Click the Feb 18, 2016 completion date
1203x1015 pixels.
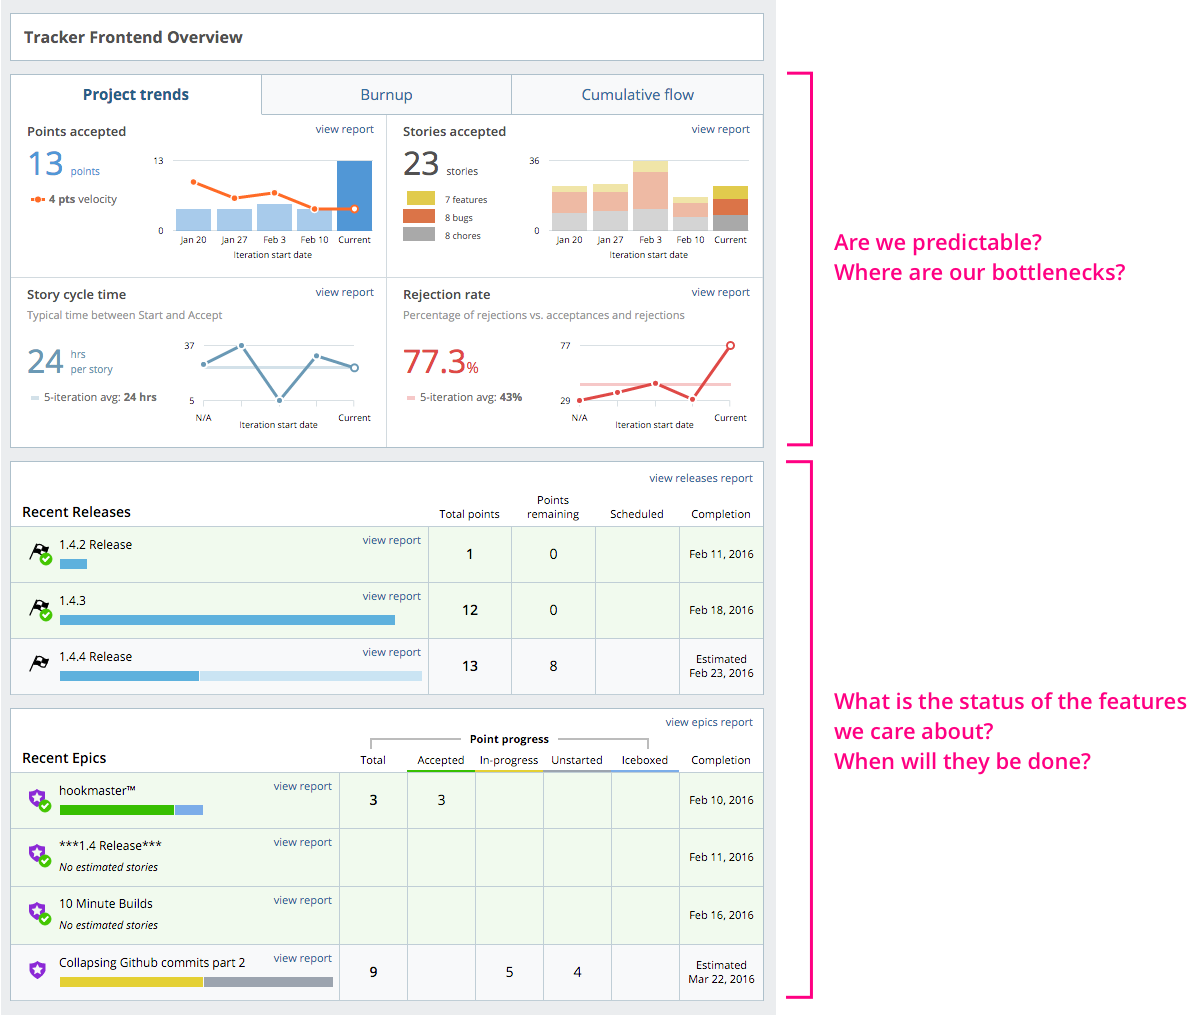[x=721, y=610]
